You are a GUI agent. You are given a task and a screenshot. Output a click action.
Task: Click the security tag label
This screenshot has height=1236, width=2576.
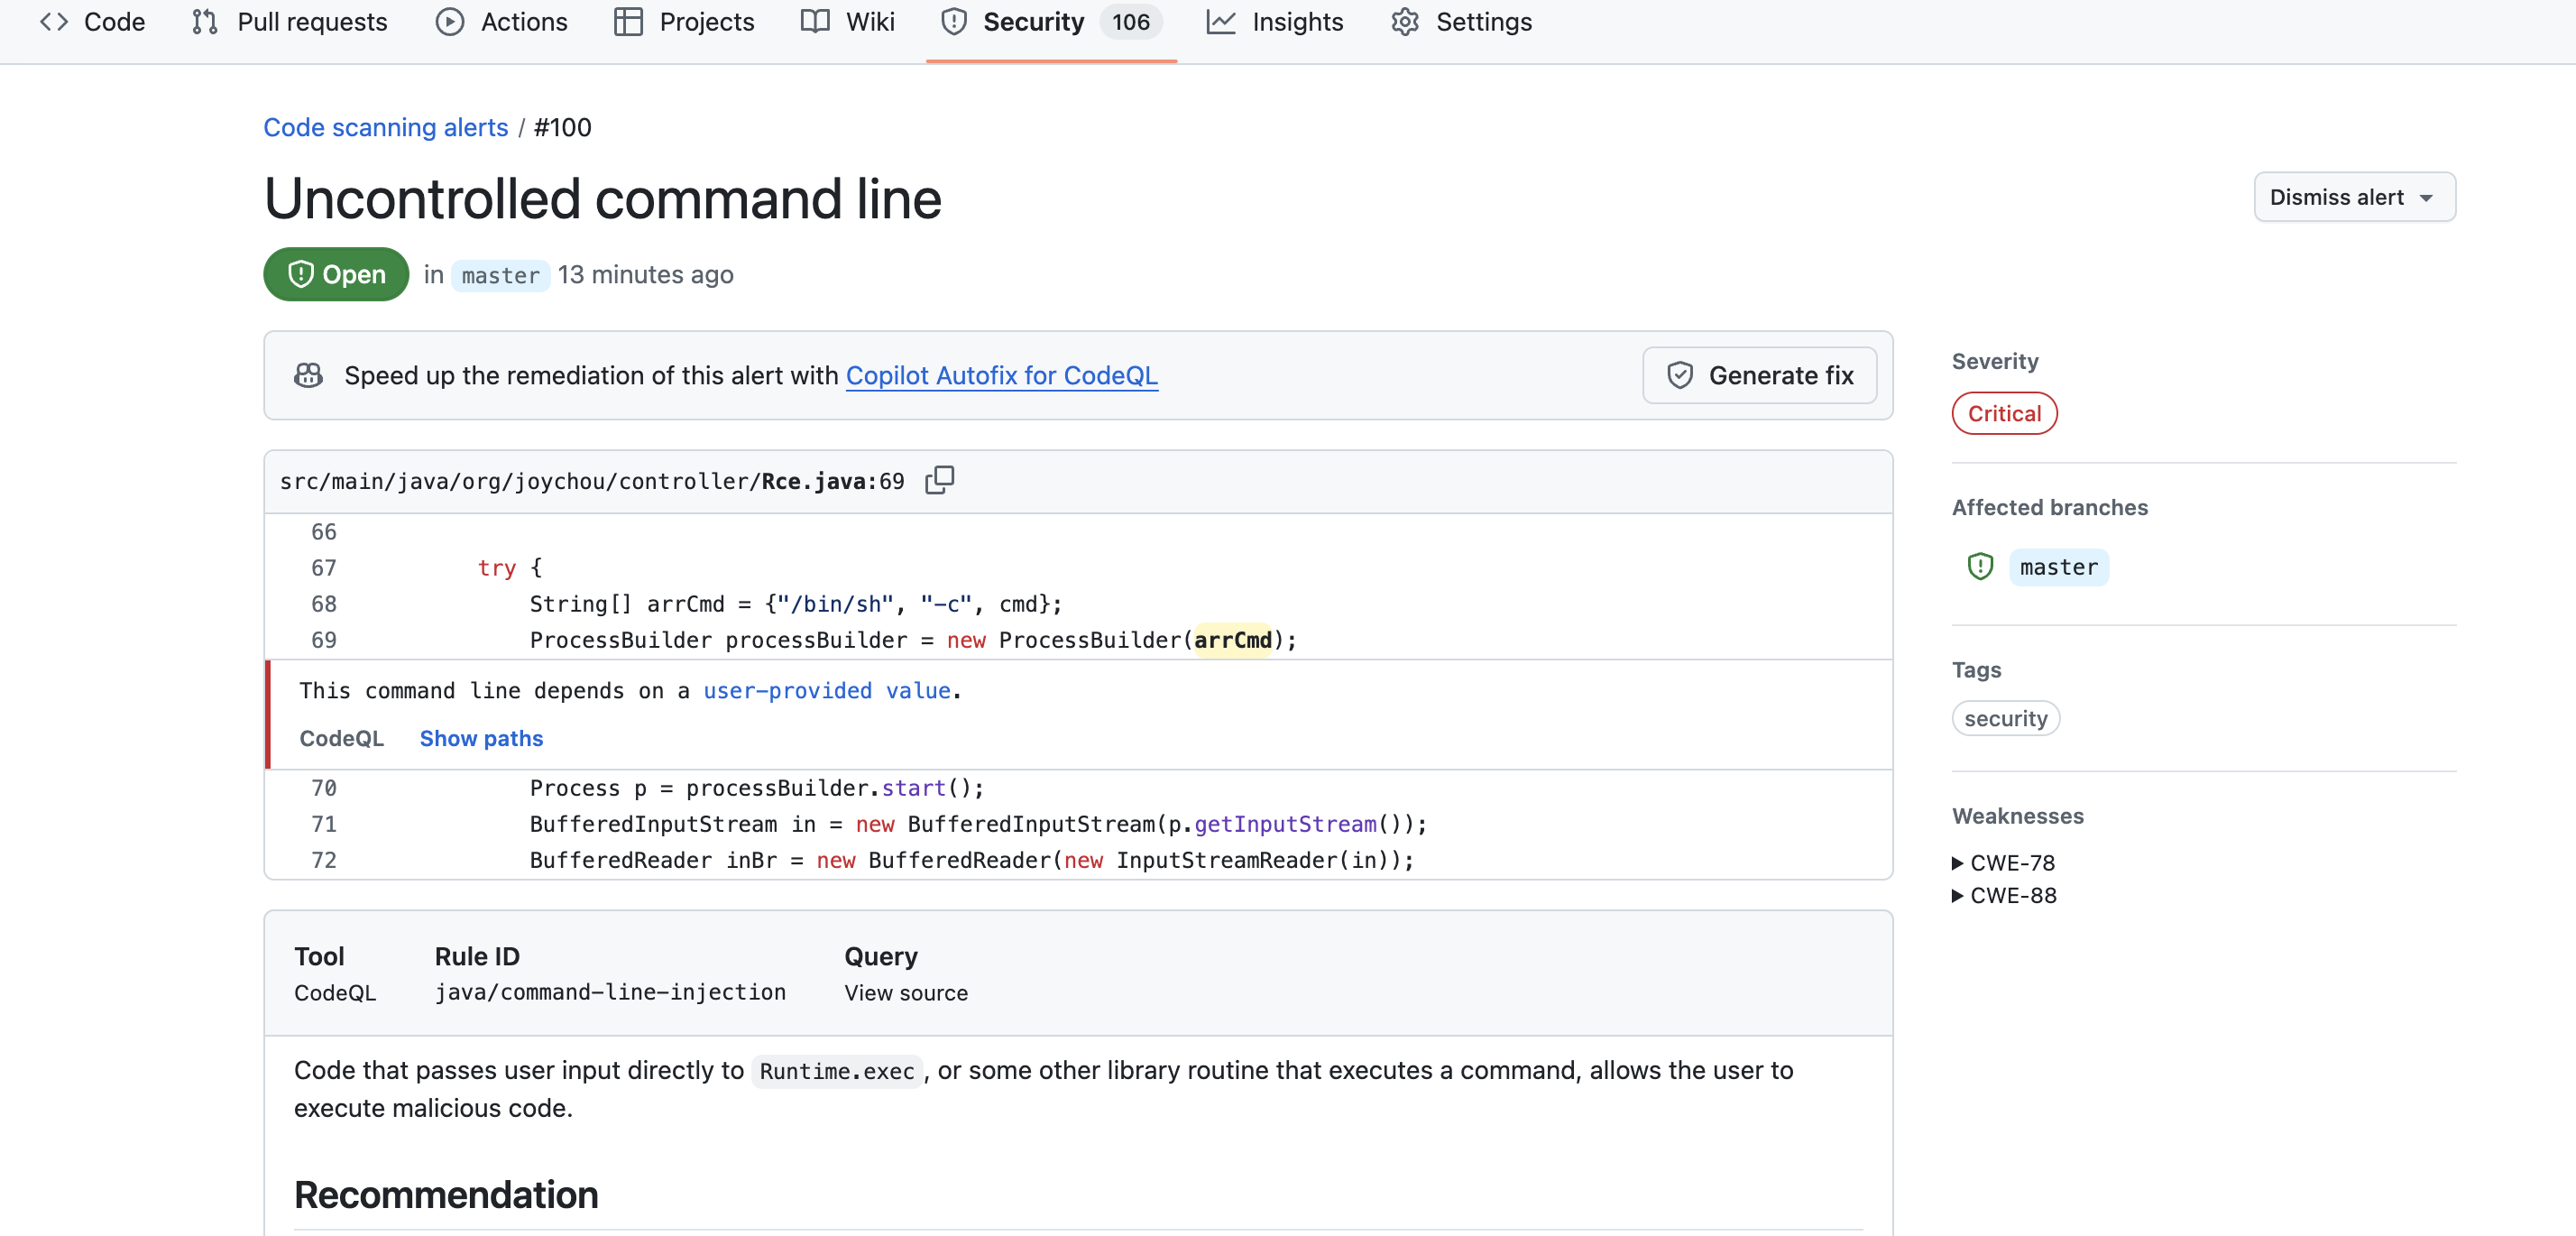(x=2005, y=718)
